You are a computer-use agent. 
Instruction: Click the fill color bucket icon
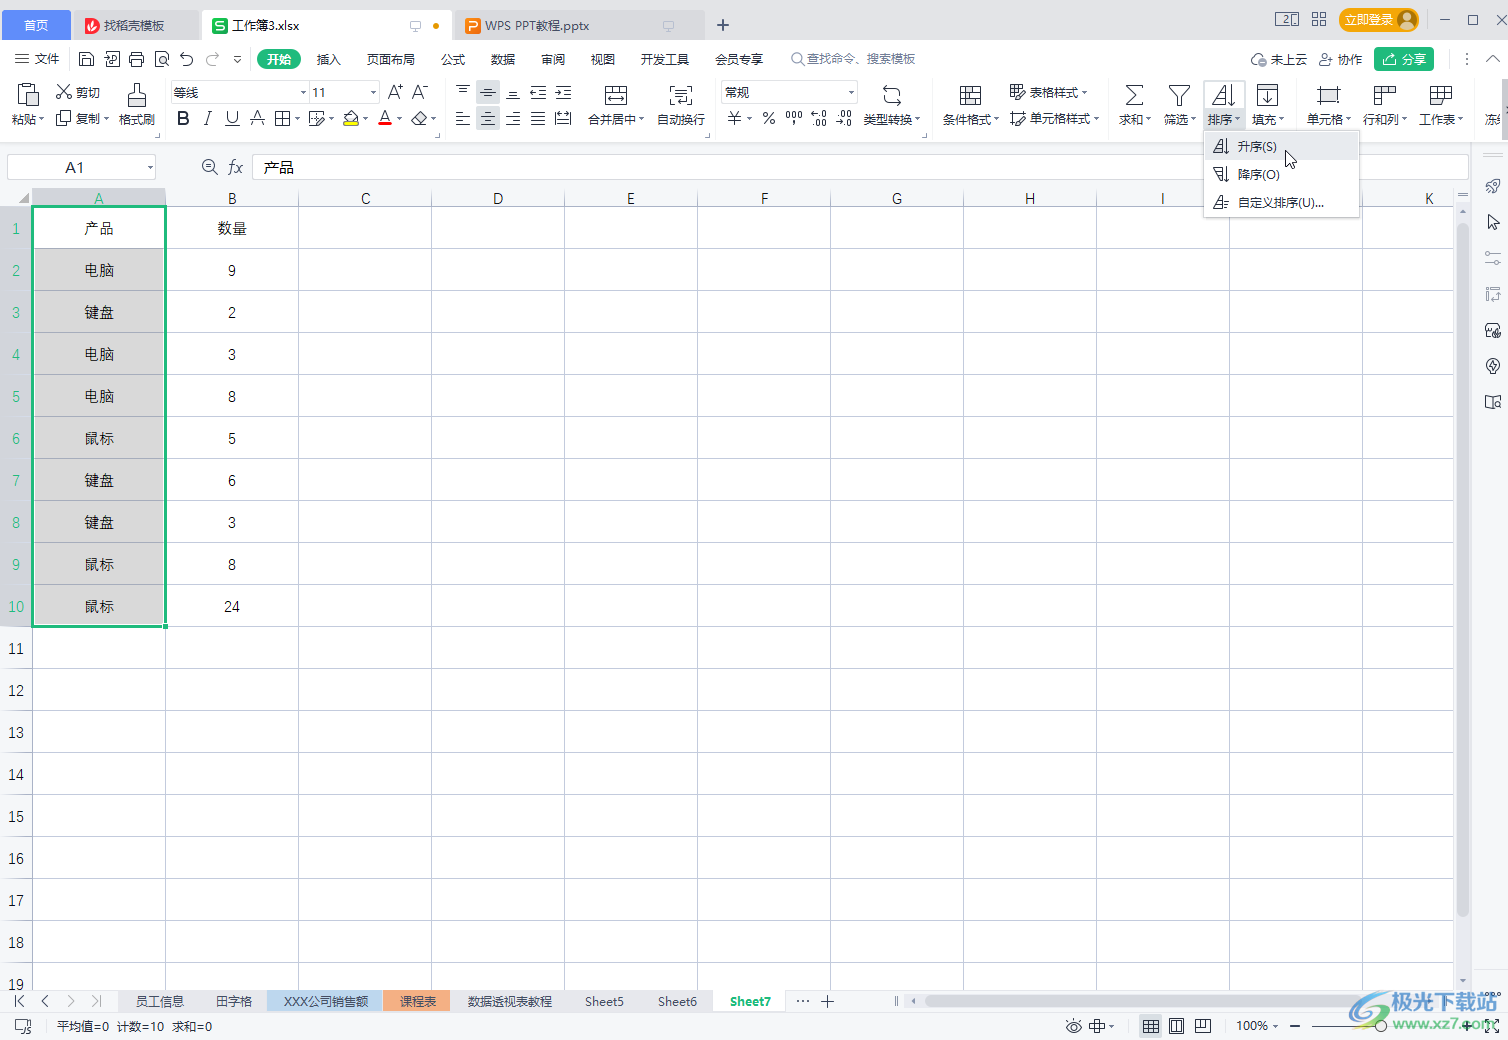[x=350, y=119]
